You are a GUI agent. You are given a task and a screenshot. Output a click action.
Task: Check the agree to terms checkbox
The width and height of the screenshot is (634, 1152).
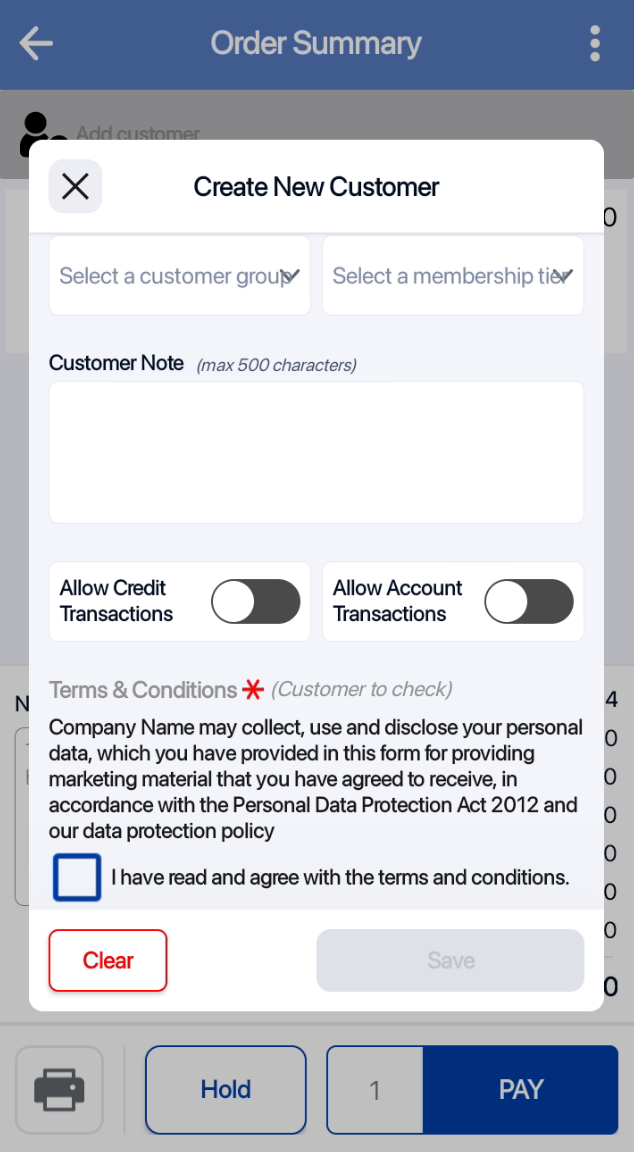77,877
